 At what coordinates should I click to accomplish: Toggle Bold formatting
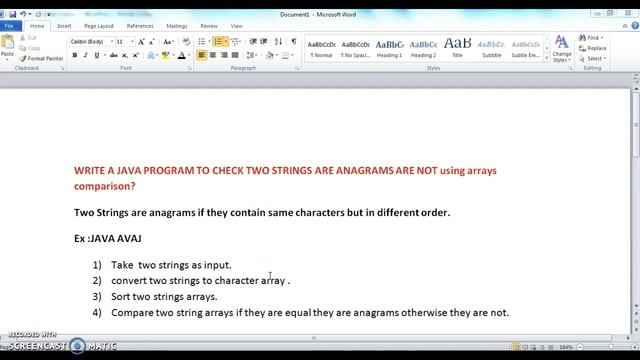coord(75,55)
